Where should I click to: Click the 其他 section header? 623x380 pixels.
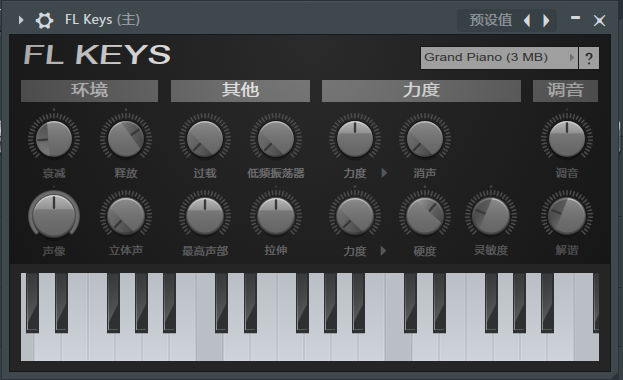click(240, 91)
